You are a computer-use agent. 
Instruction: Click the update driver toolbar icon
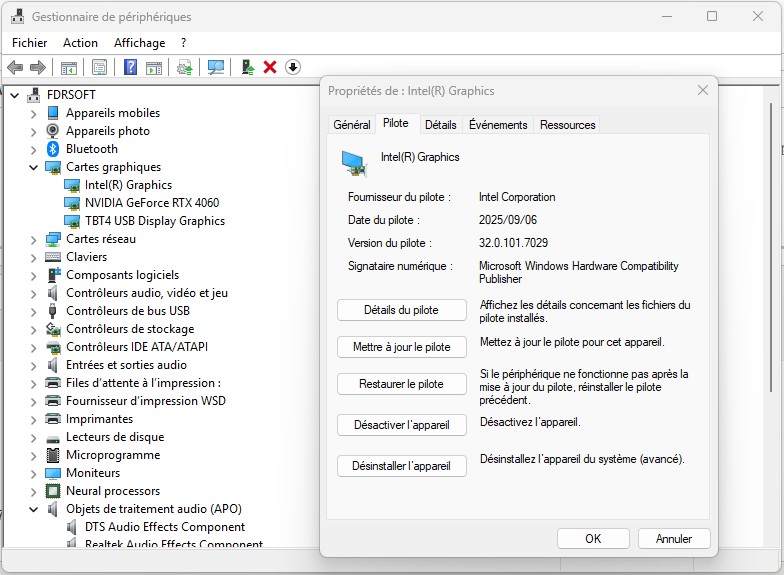248,67
